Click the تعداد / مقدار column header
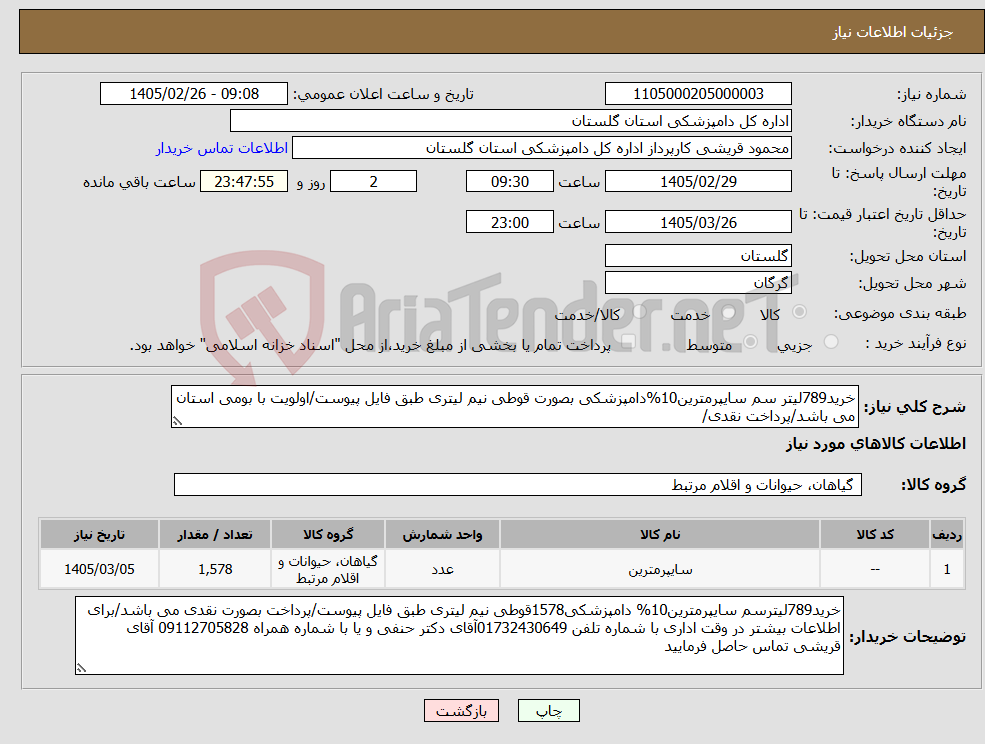Image resolution: width=985 pixels, height=744 pixels. click(x=215, y=534)
